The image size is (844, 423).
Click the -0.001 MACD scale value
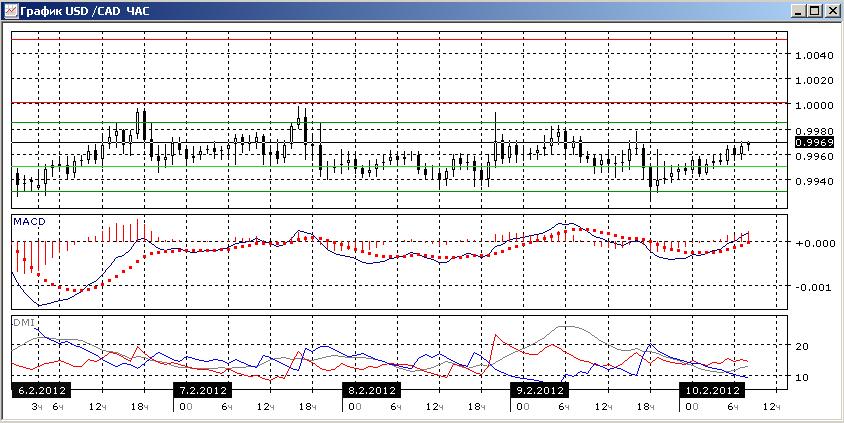(814, 287)
